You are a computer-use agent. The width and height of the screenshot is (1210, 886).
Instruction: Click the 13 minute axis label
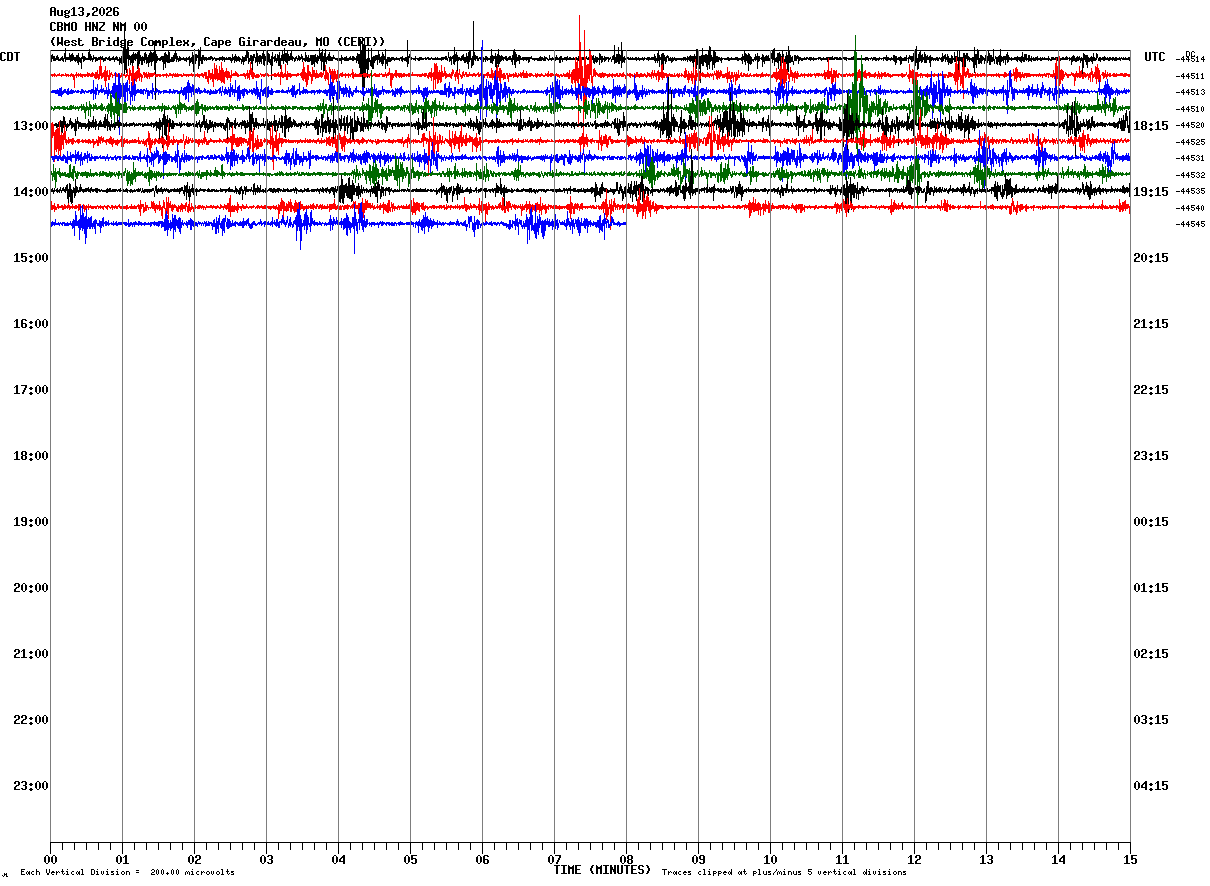[x=986, y=860]
